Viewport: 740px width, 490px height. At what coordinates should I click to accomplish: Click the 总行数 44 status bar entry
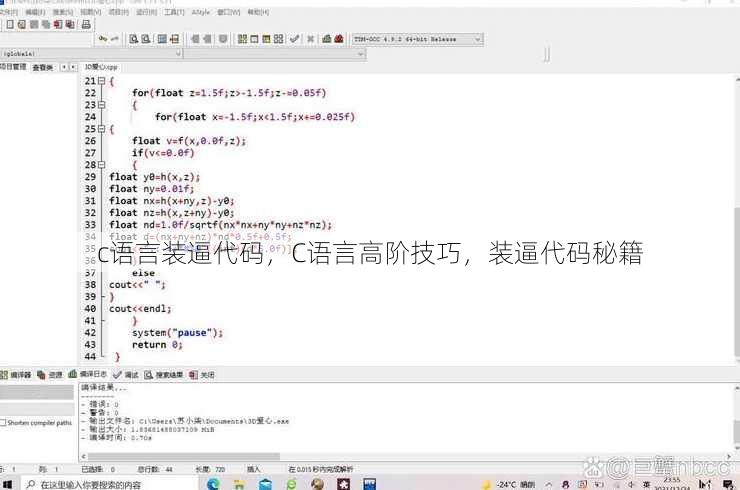(155, 469)
